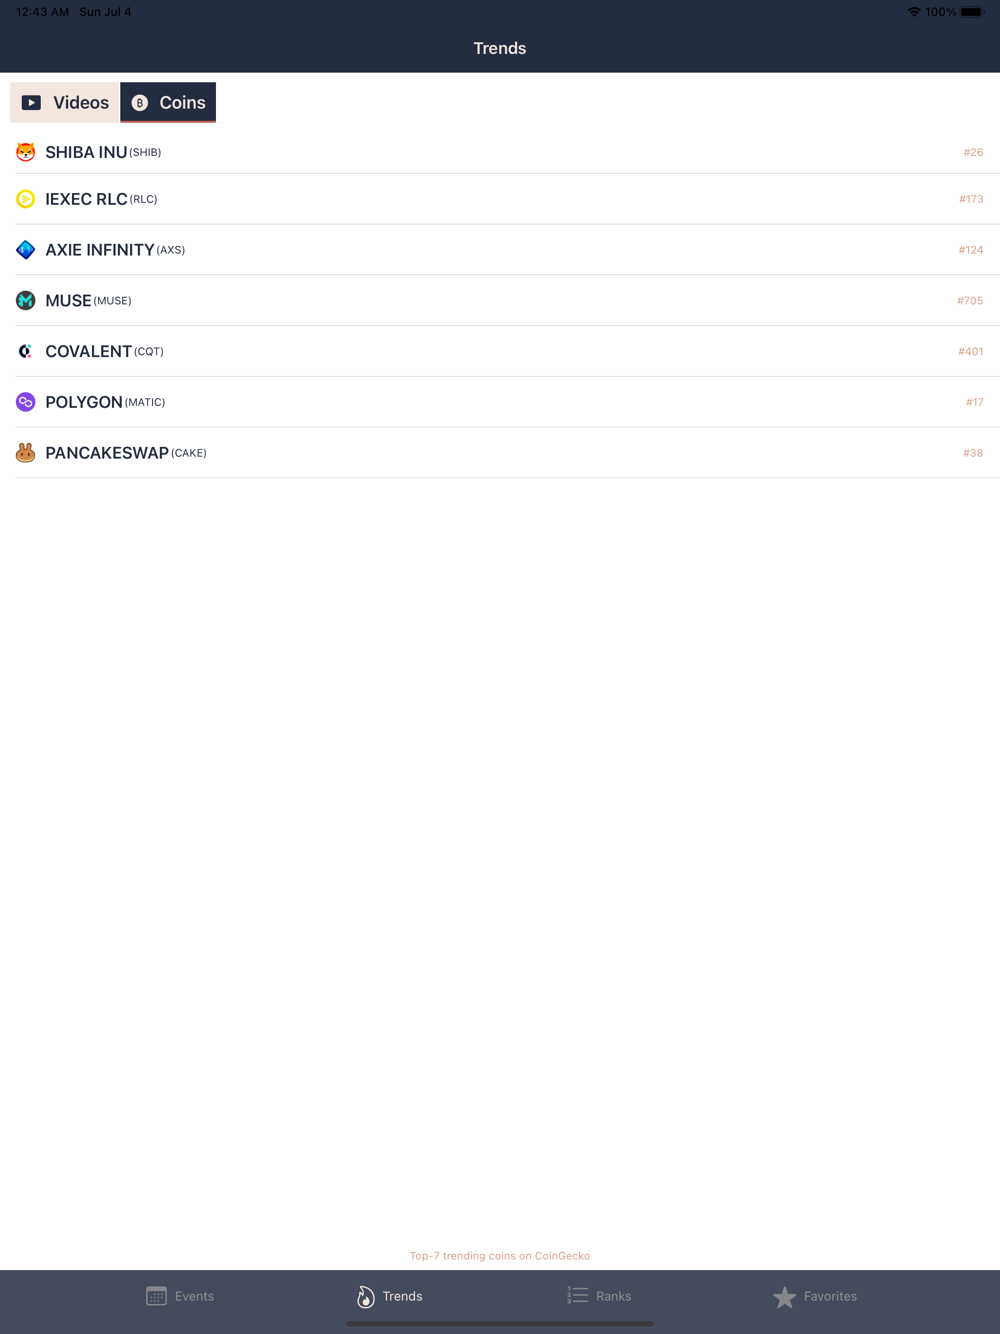Image resolution: width=1000 pixels, height=1334 pixels.
Task: Click the #38 rank for PancakeSwap
Action: [x=973, y=453]
